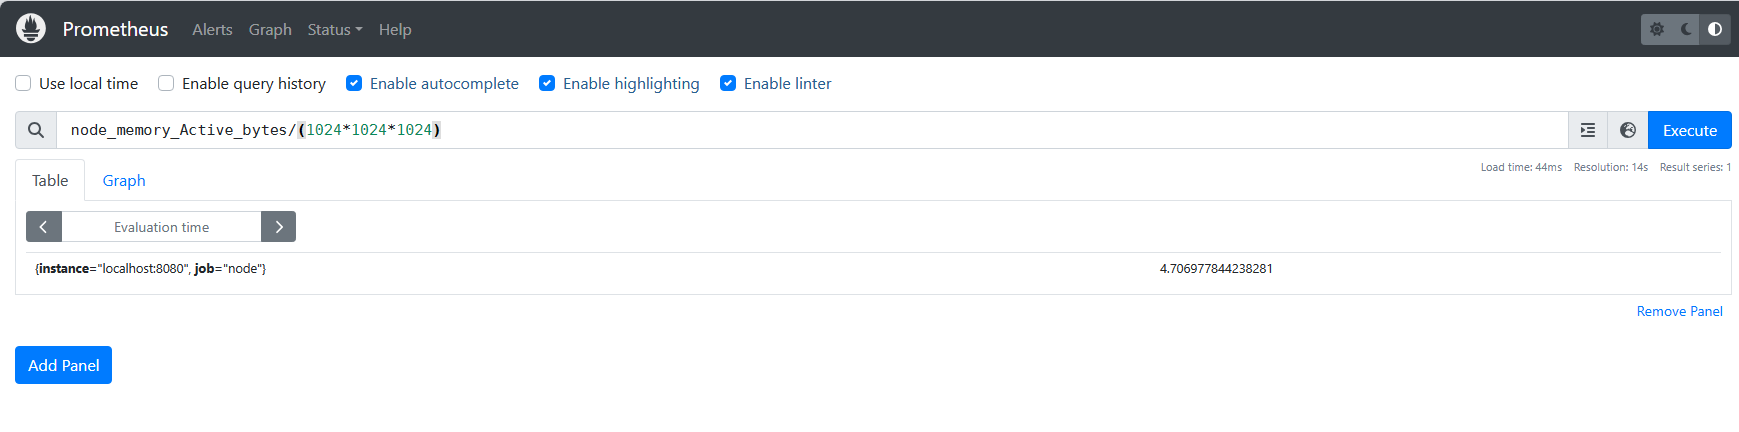1739x432 pixels.
Task: Click the Prometheus flame logo
Action: (31, 29)
